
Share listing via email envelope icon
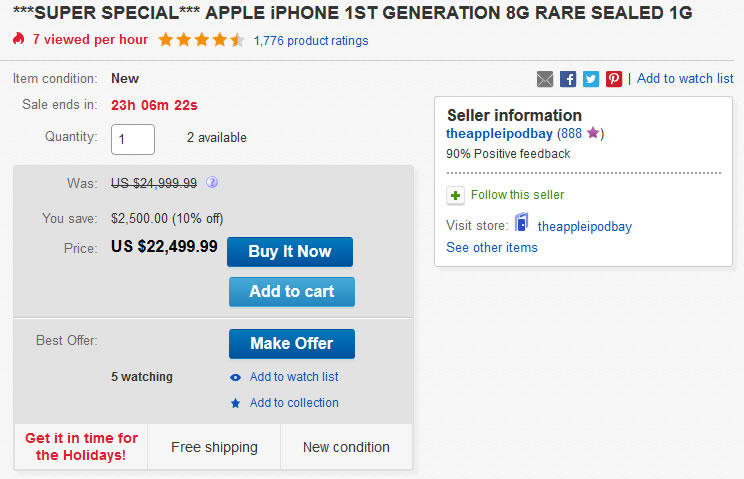click(x=545, y=79)
